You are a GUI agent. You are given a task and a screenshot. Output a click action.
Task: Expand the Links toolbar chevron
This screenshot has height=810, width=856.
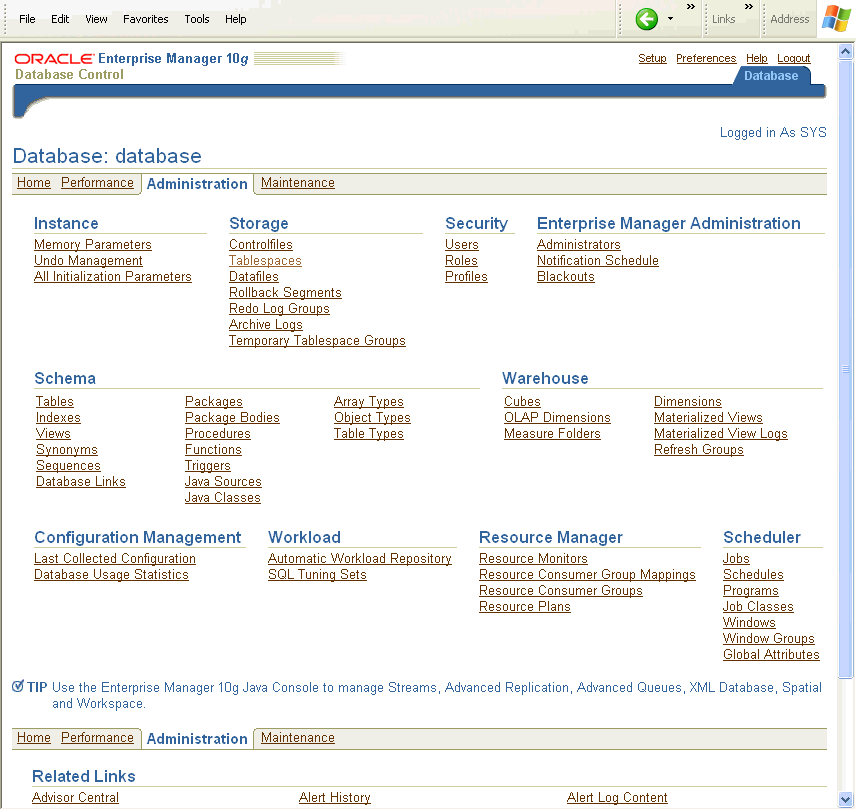749,7
